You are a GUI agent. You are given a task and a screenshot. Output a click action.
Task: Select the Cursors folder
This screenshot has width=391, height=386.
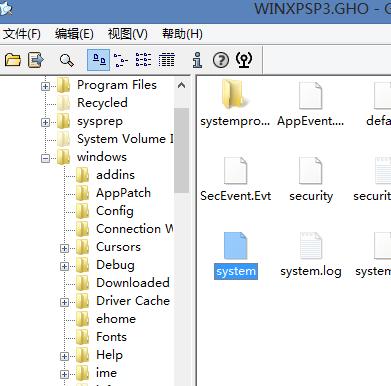point(118,247)
